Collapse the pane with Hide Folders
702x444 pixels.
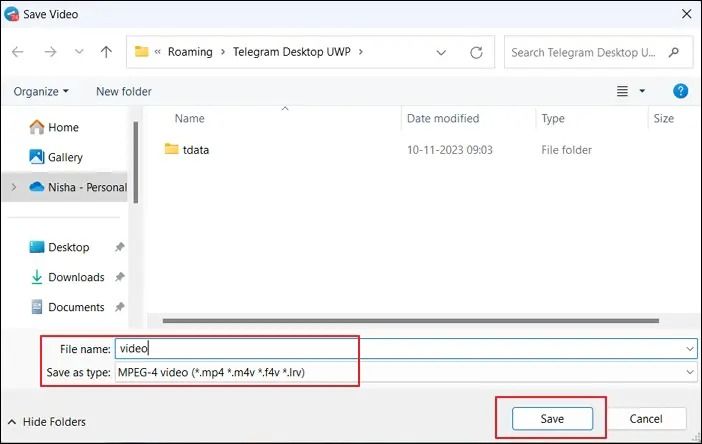(x=46, y=422)
